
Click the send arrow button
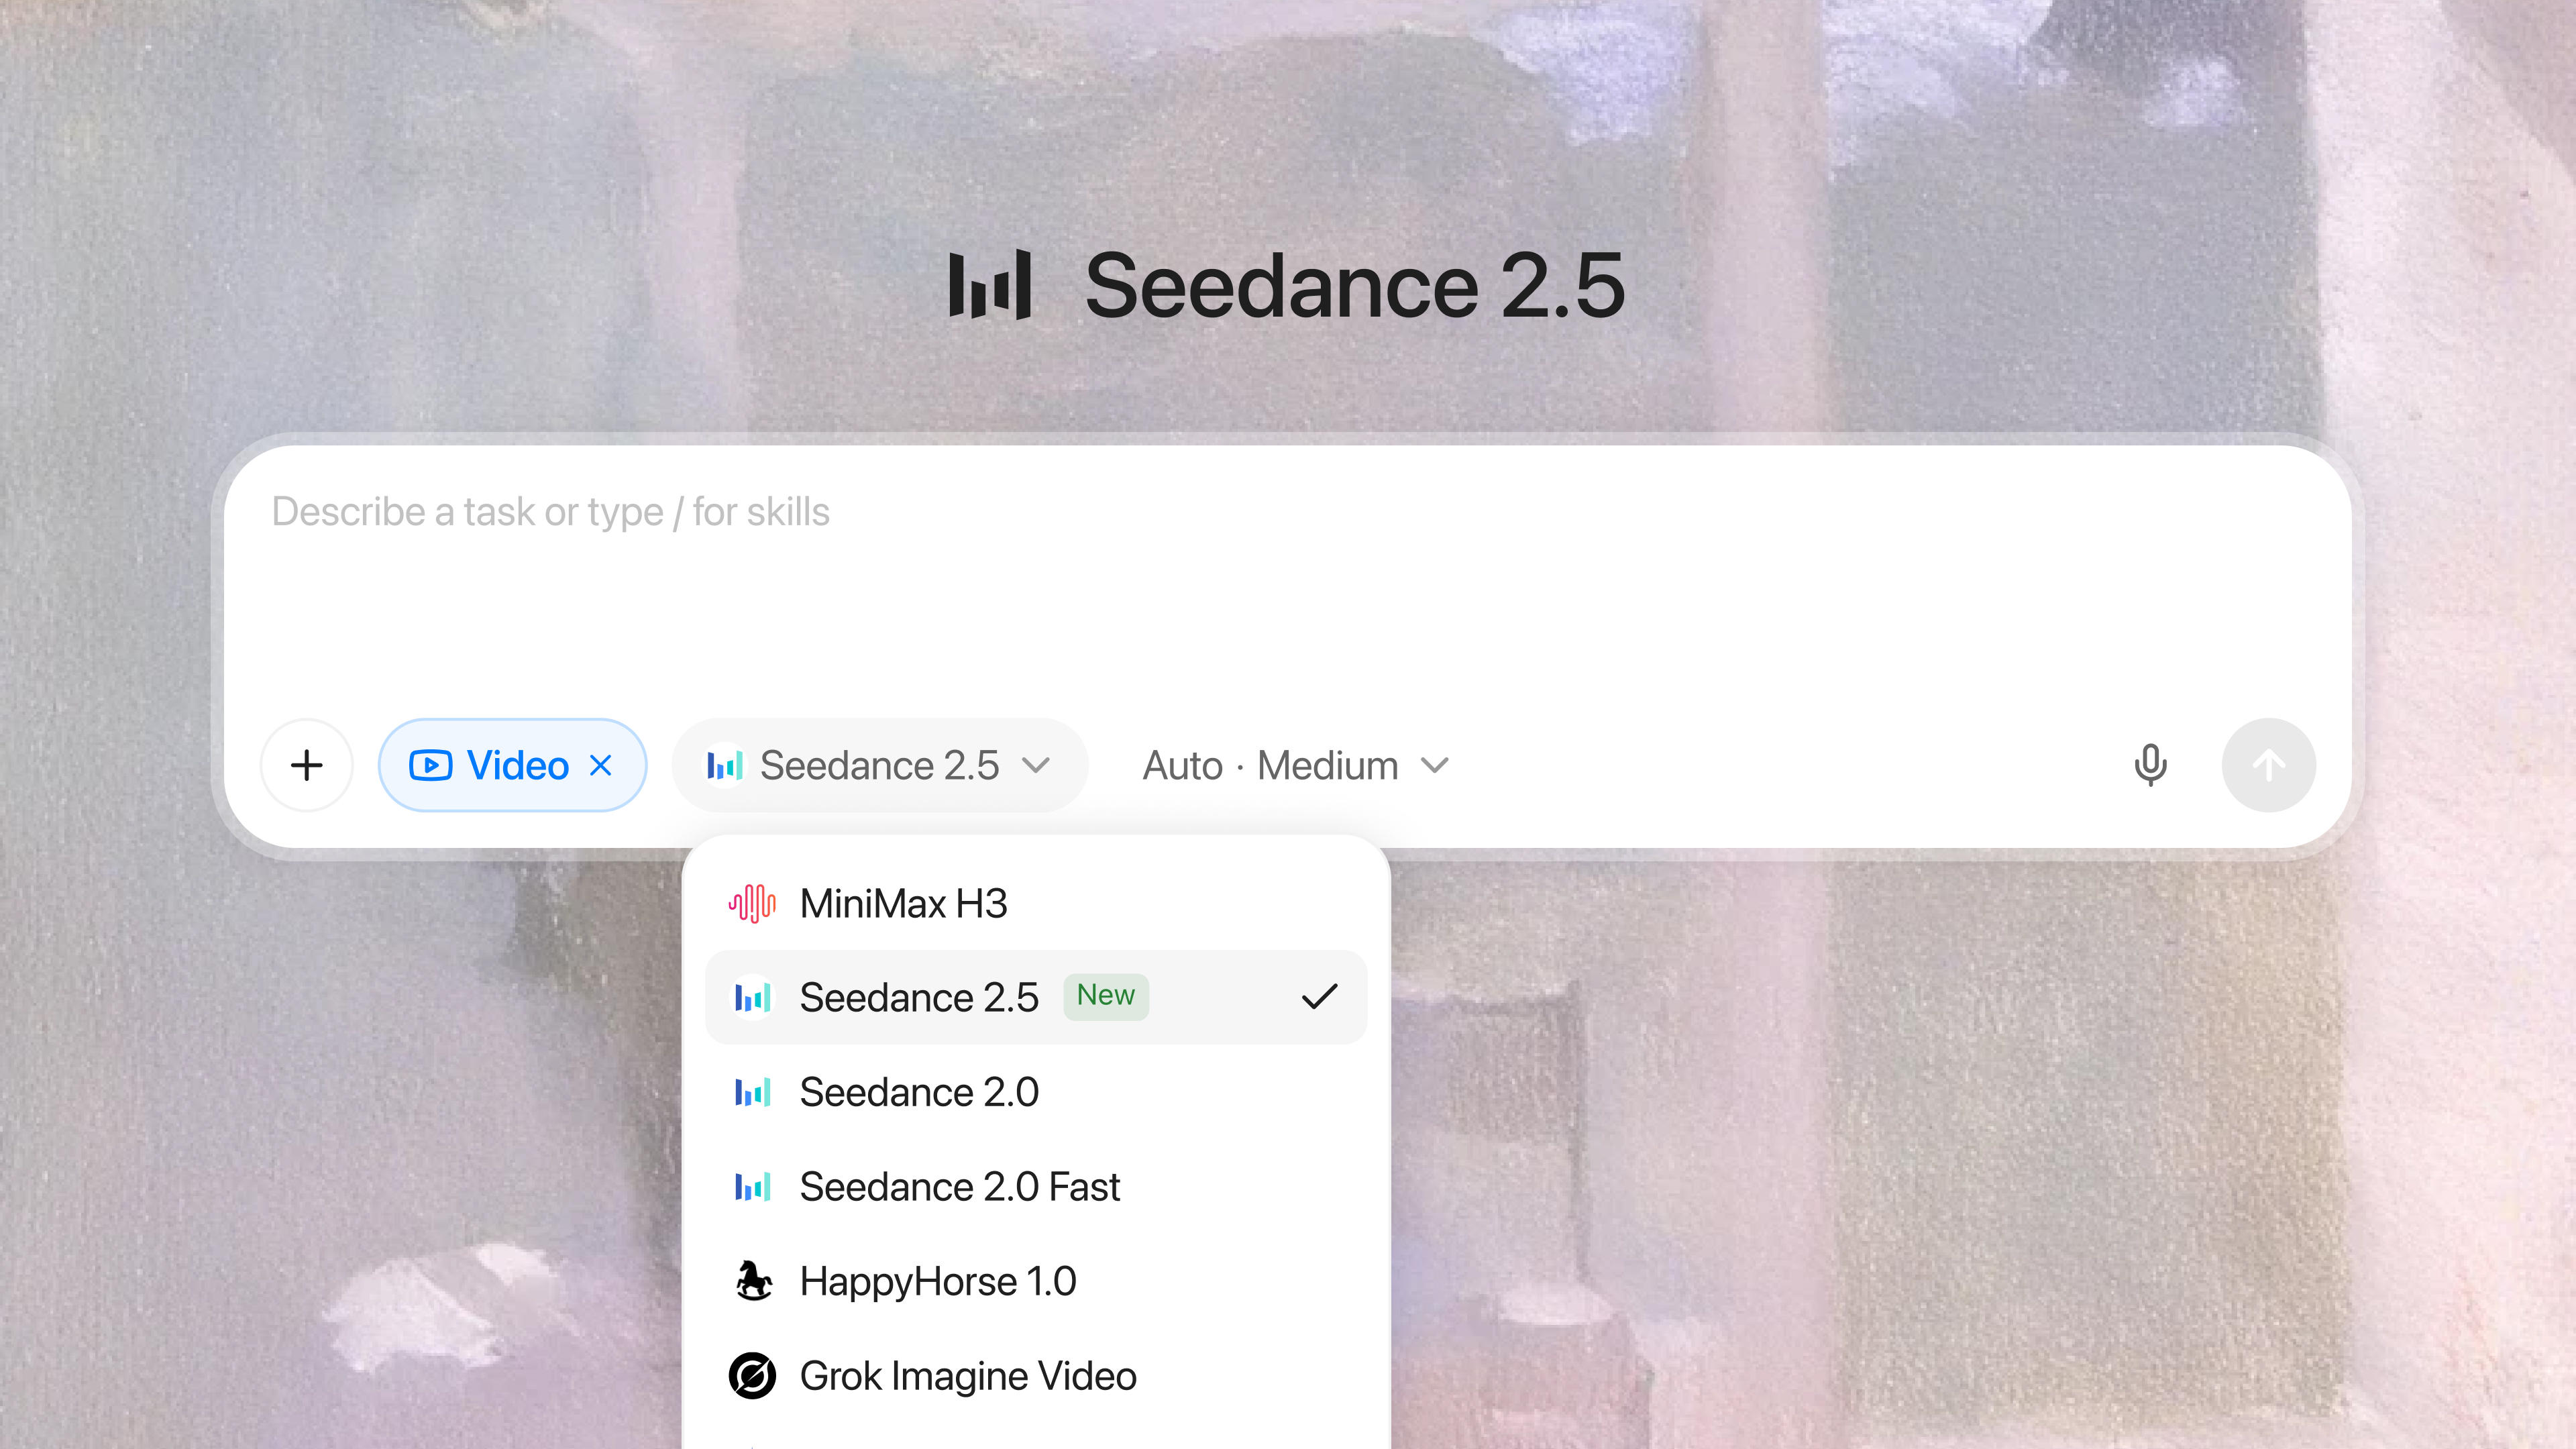(x=2268, y=766)
